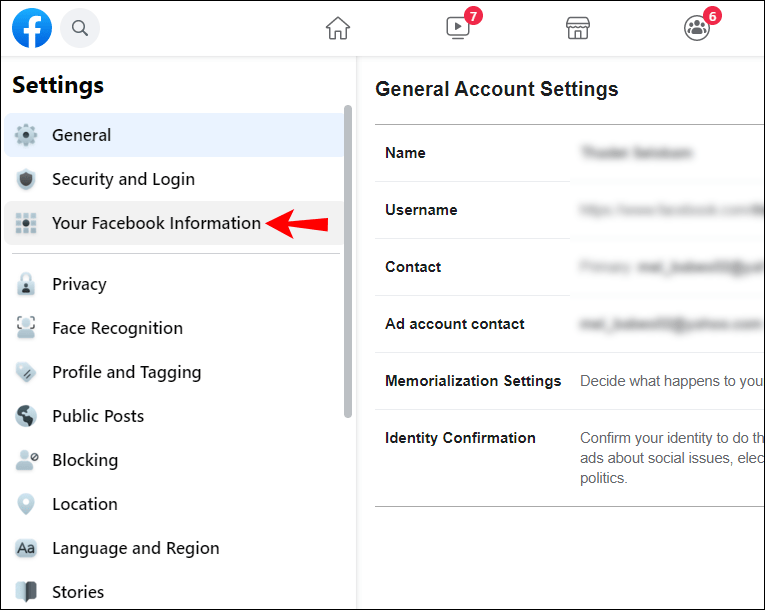765x610 pixels.
Task: Open the Watch video icon
Action: coord(458,28)
